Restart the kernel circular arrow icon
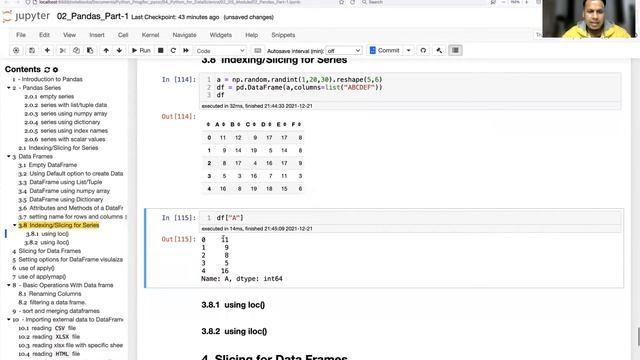640x360 pixels. pos(173,51)
